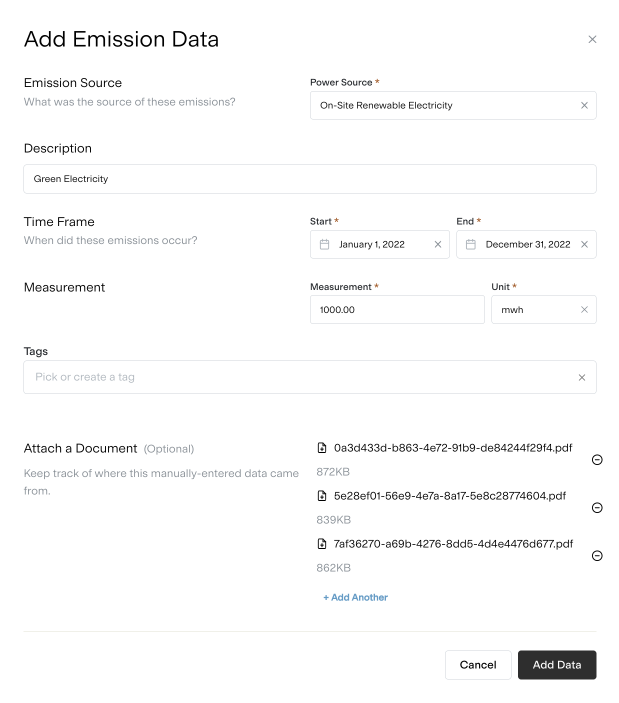619x703 pixels.
Task: Clear the Power Source selection
Action: (x=584, y=105)
